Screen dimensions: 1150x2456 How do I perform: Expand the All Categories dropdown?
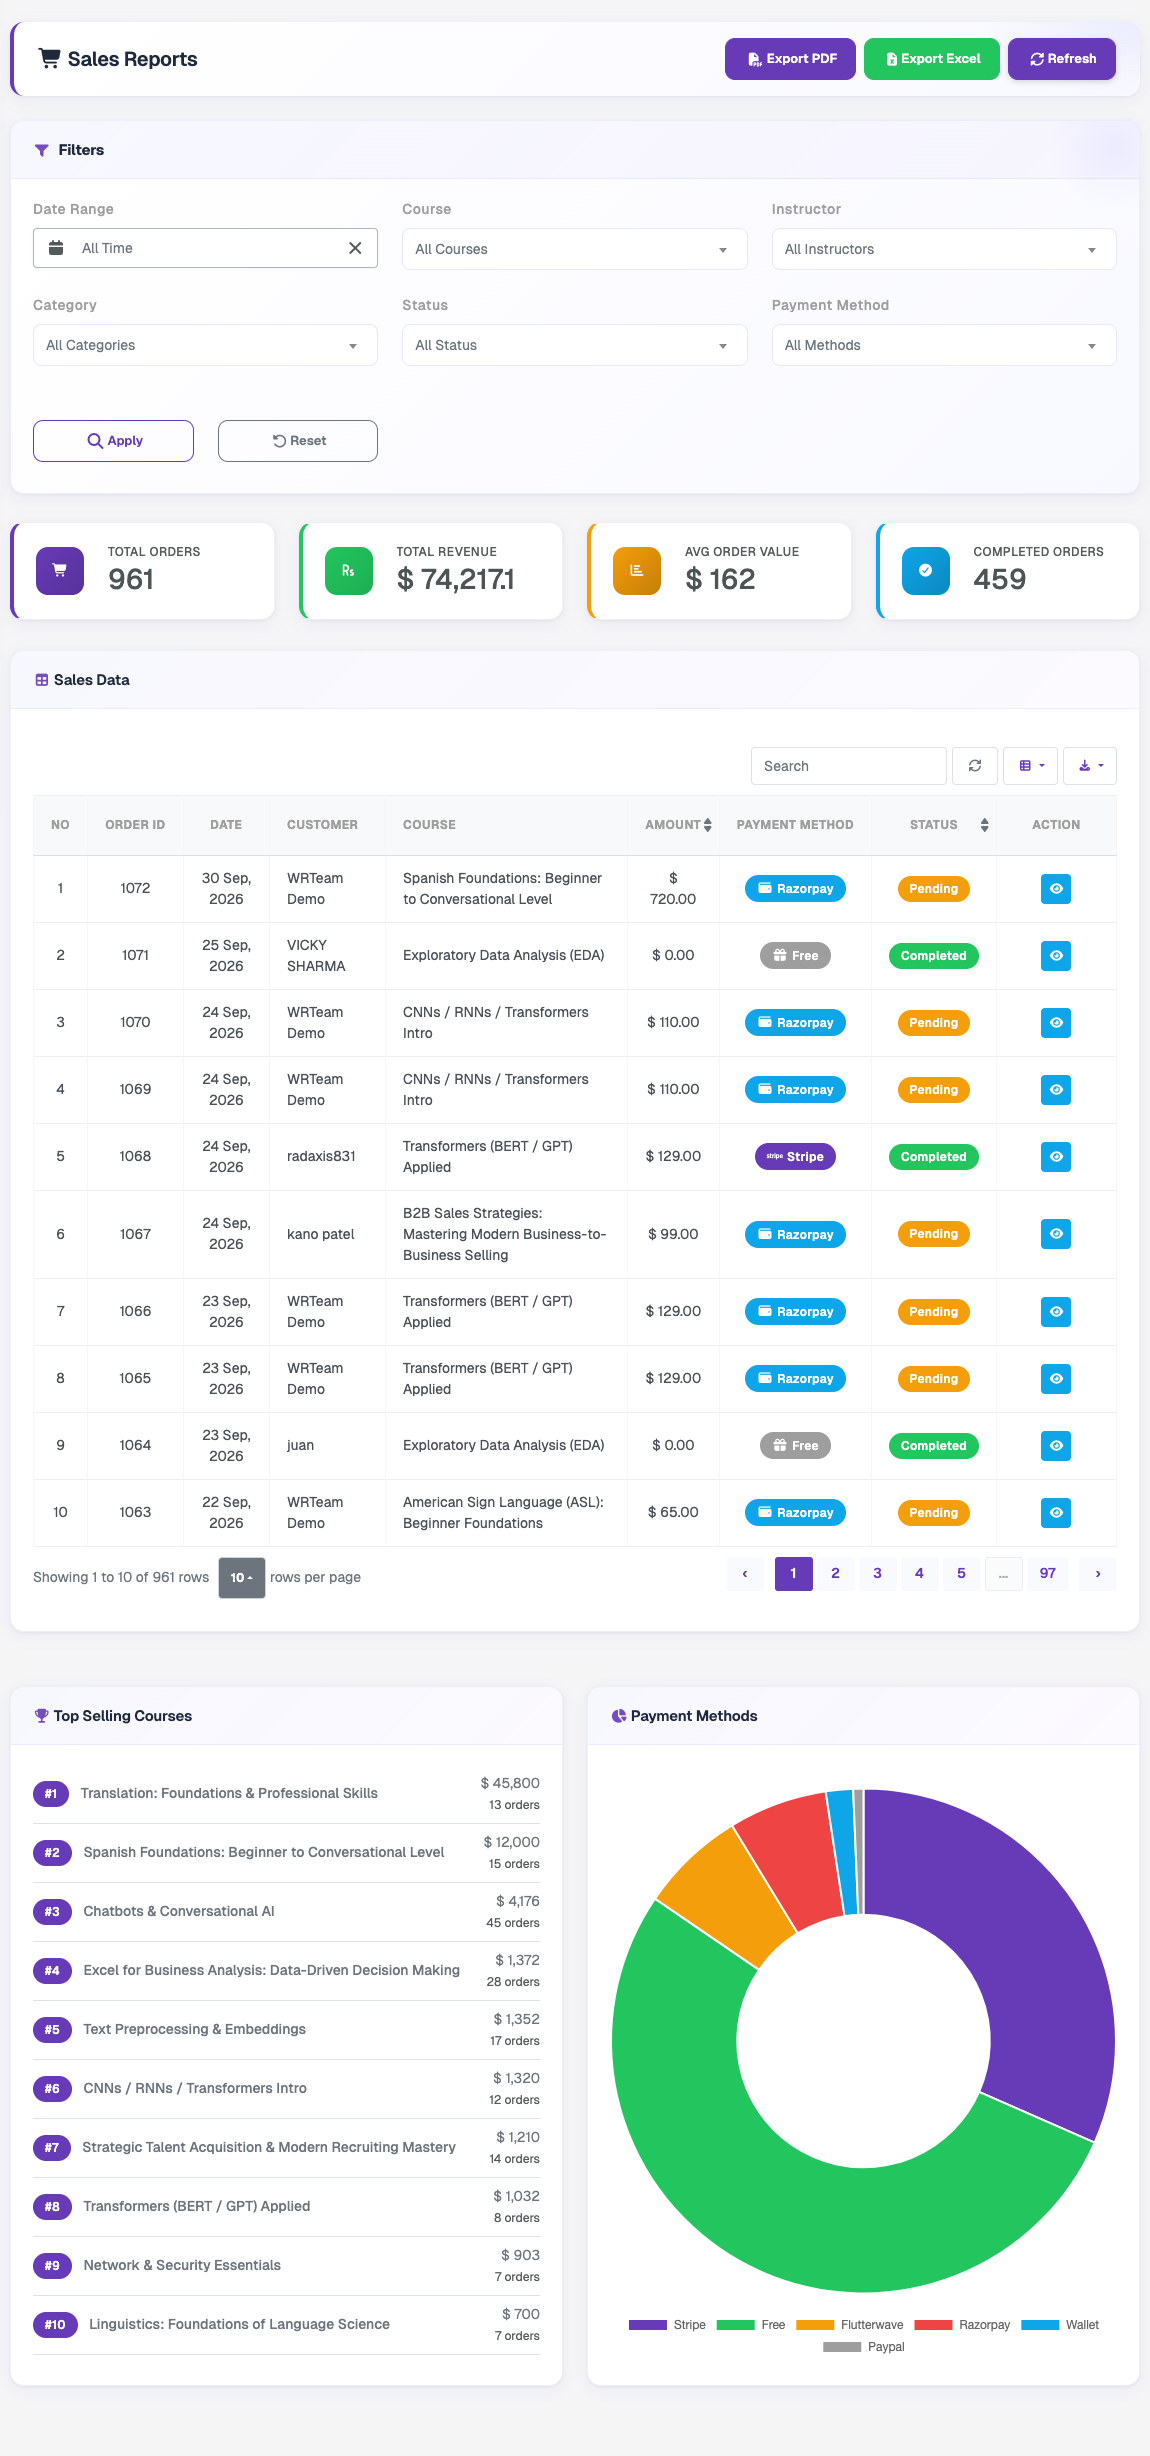click(205, 345)
